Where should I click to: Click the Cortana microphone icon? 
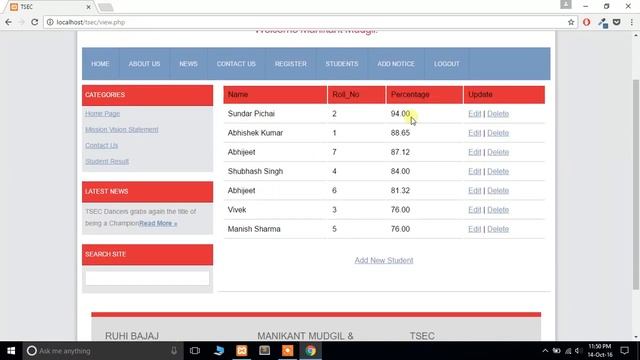coord(174,351)
